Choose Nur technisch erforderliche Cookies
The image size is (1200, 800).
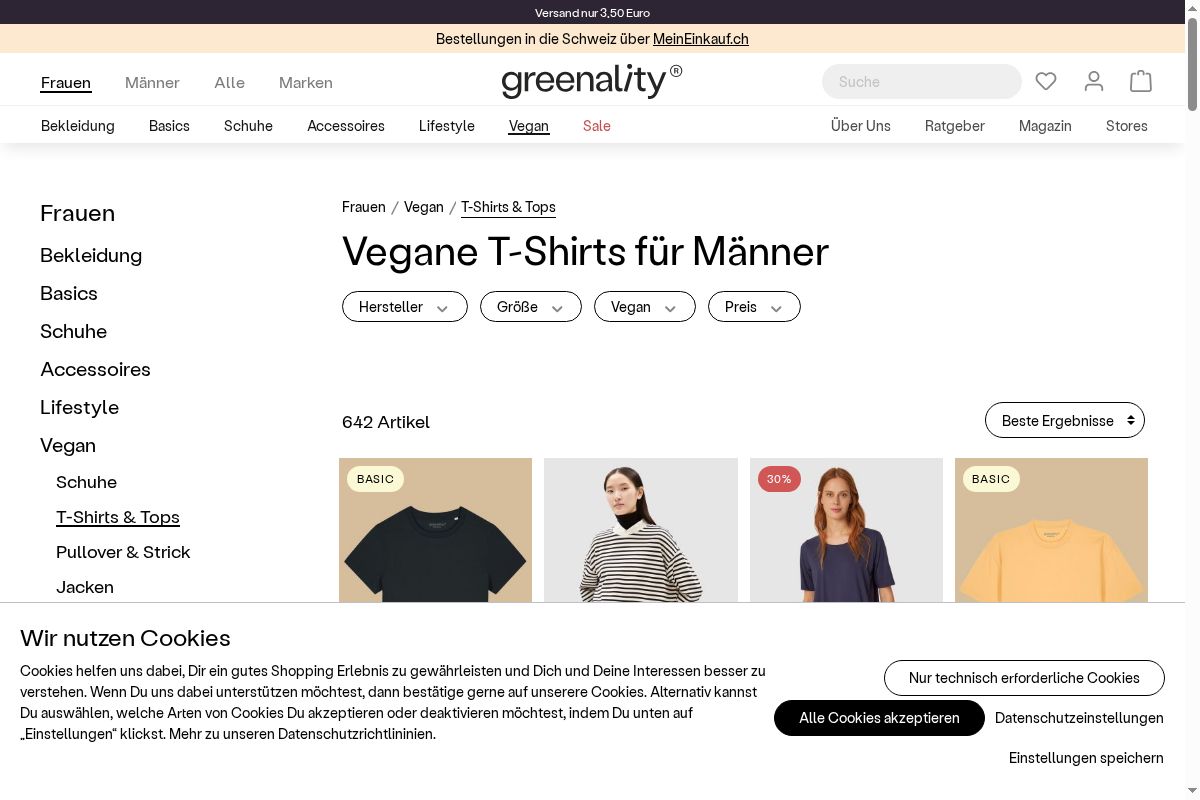[x=1024, y=678]
